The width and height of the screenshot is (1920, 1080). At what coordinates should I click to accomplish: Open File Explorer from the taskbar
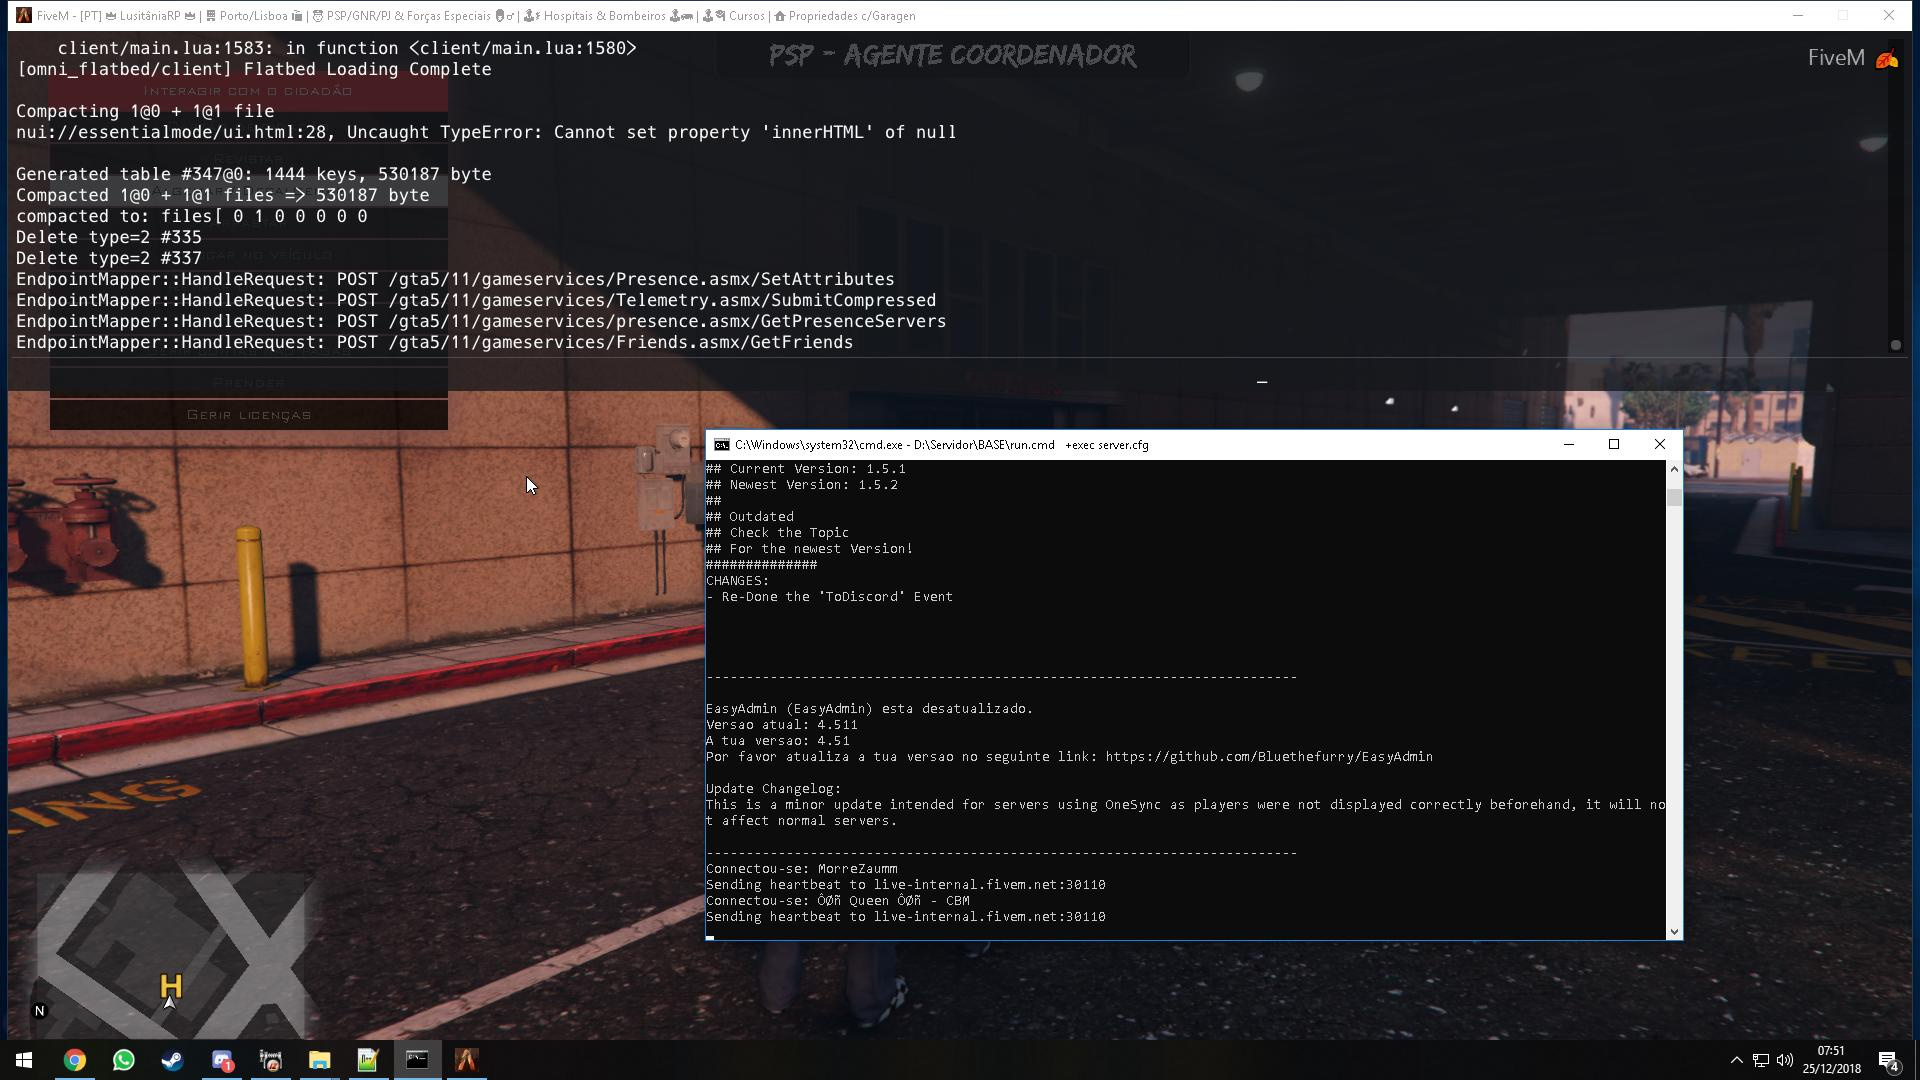tap(319, 1060)
